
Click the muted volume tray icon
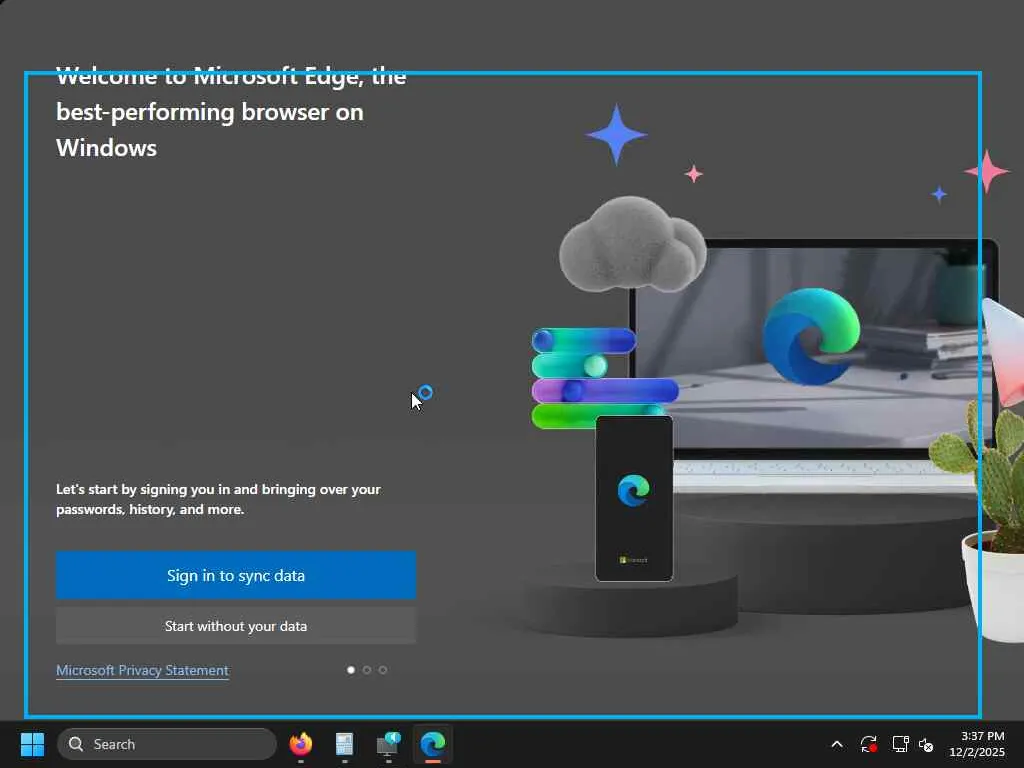(926, 744)
